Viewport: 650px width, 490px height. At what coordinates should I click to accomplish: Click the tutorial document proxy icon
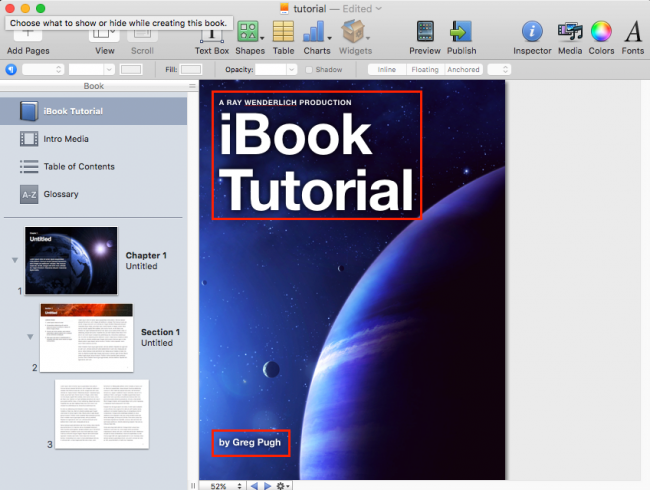coord(284,8)
